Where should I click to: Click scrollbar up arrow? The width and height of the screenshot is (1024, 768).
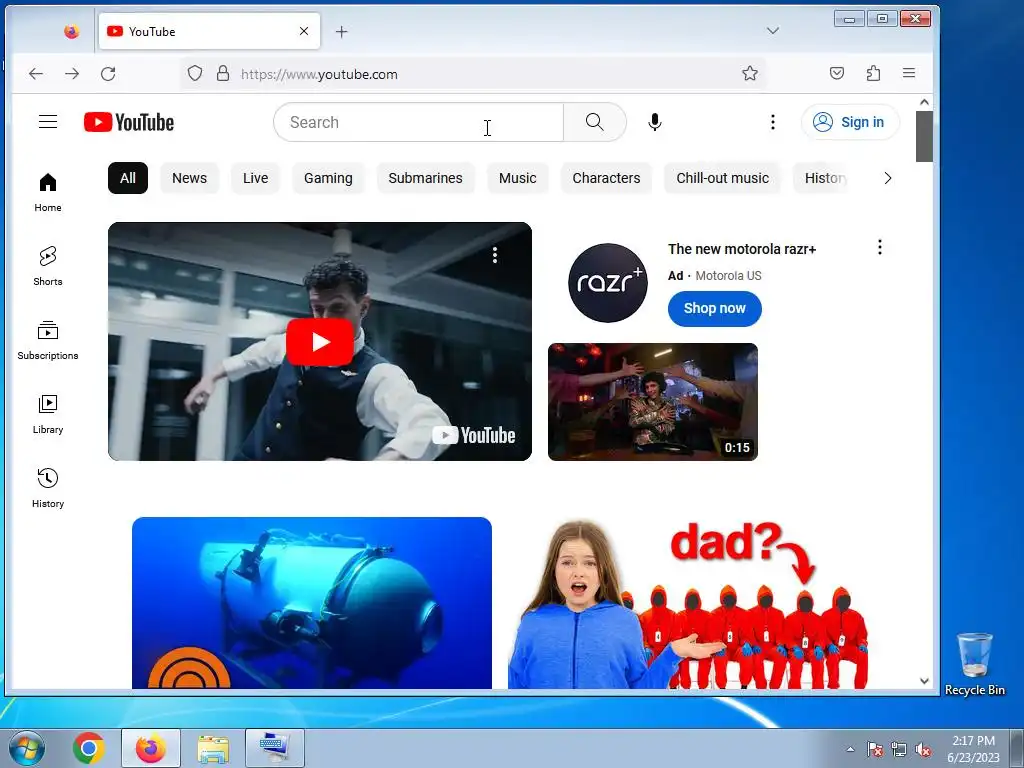click(924, 102)
